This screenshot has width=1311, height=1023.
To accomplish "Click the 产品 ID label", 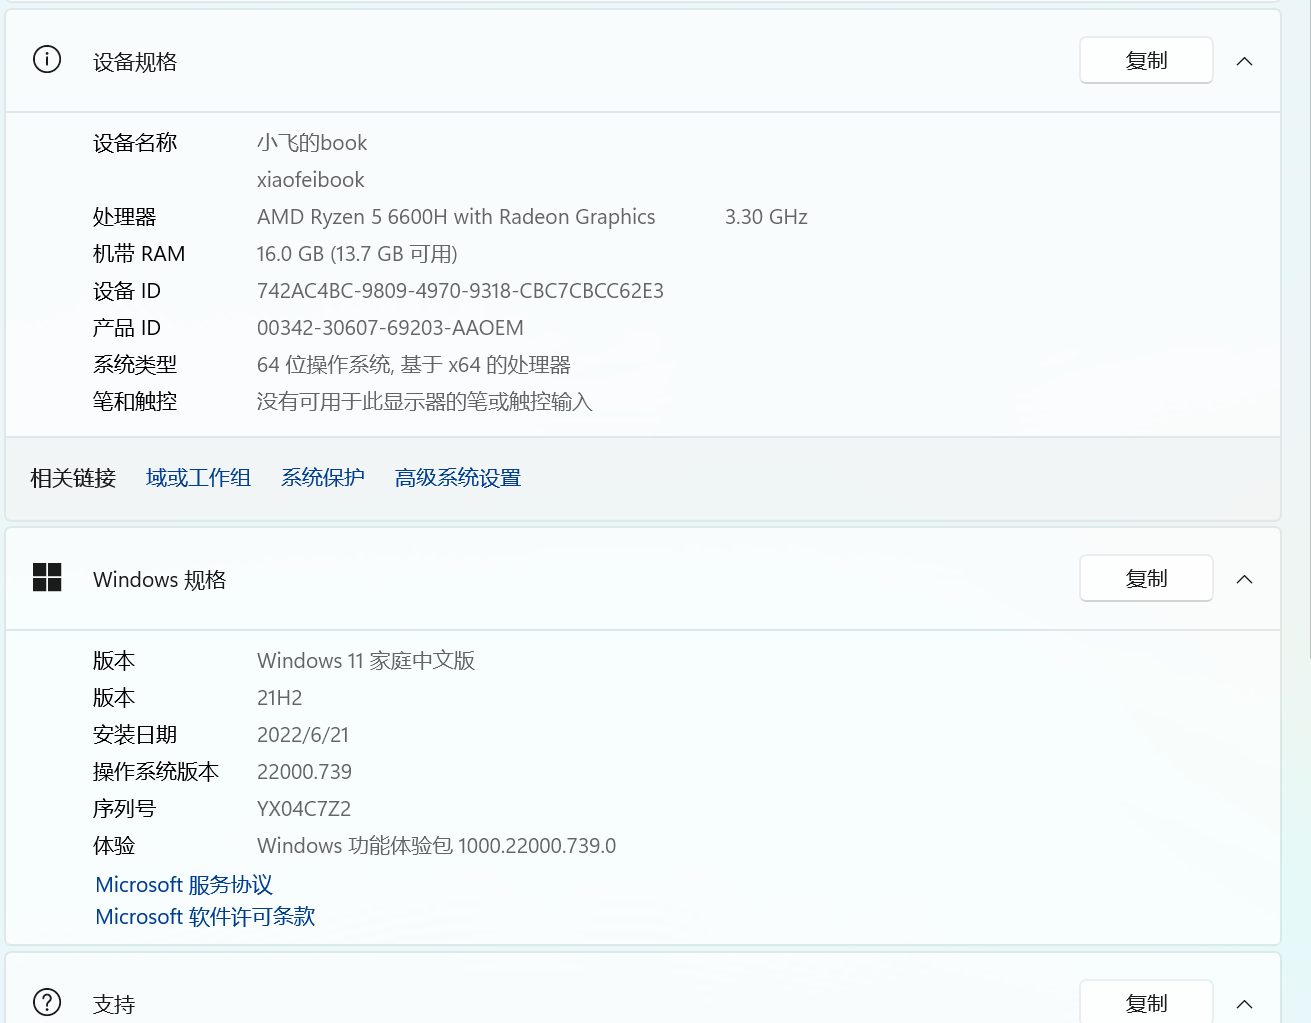I will click(x=127, y=328).
